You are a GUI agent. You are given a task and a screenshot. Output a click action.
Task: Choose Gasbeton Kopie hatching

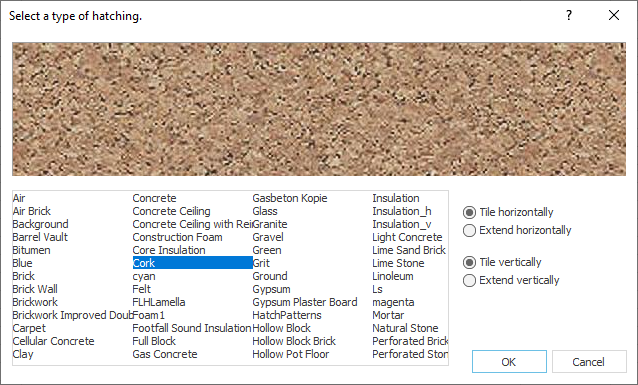[290, 198]
